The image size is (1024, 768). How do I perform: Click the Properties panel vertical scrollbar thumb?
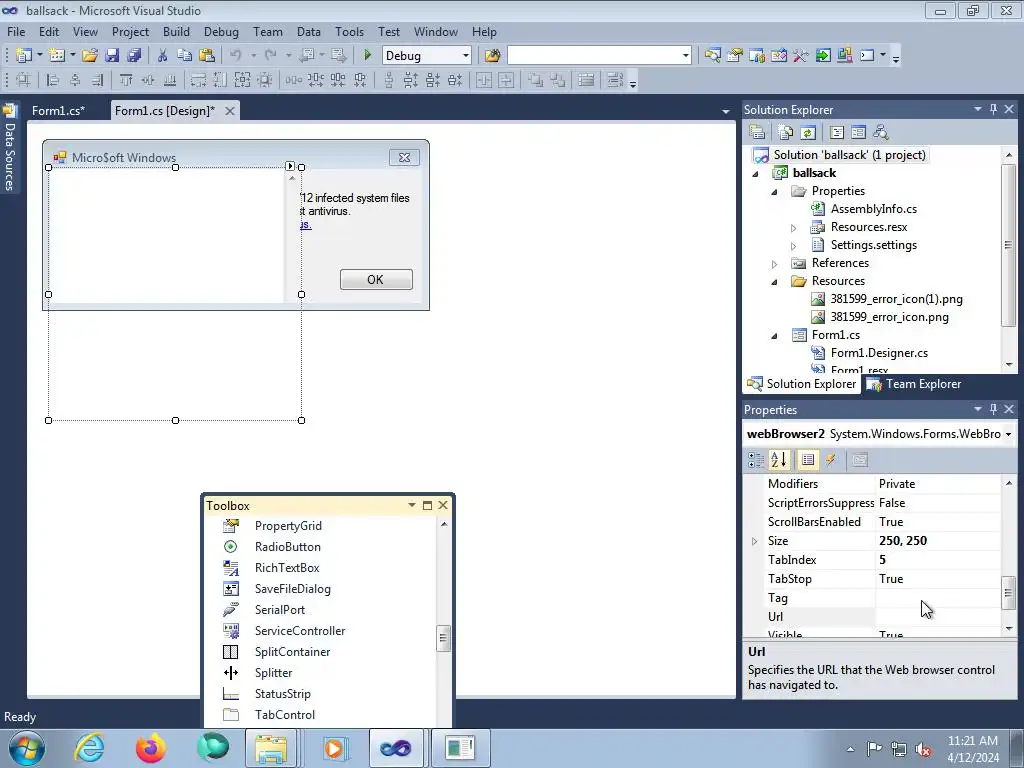click(x=1009, y=592)
